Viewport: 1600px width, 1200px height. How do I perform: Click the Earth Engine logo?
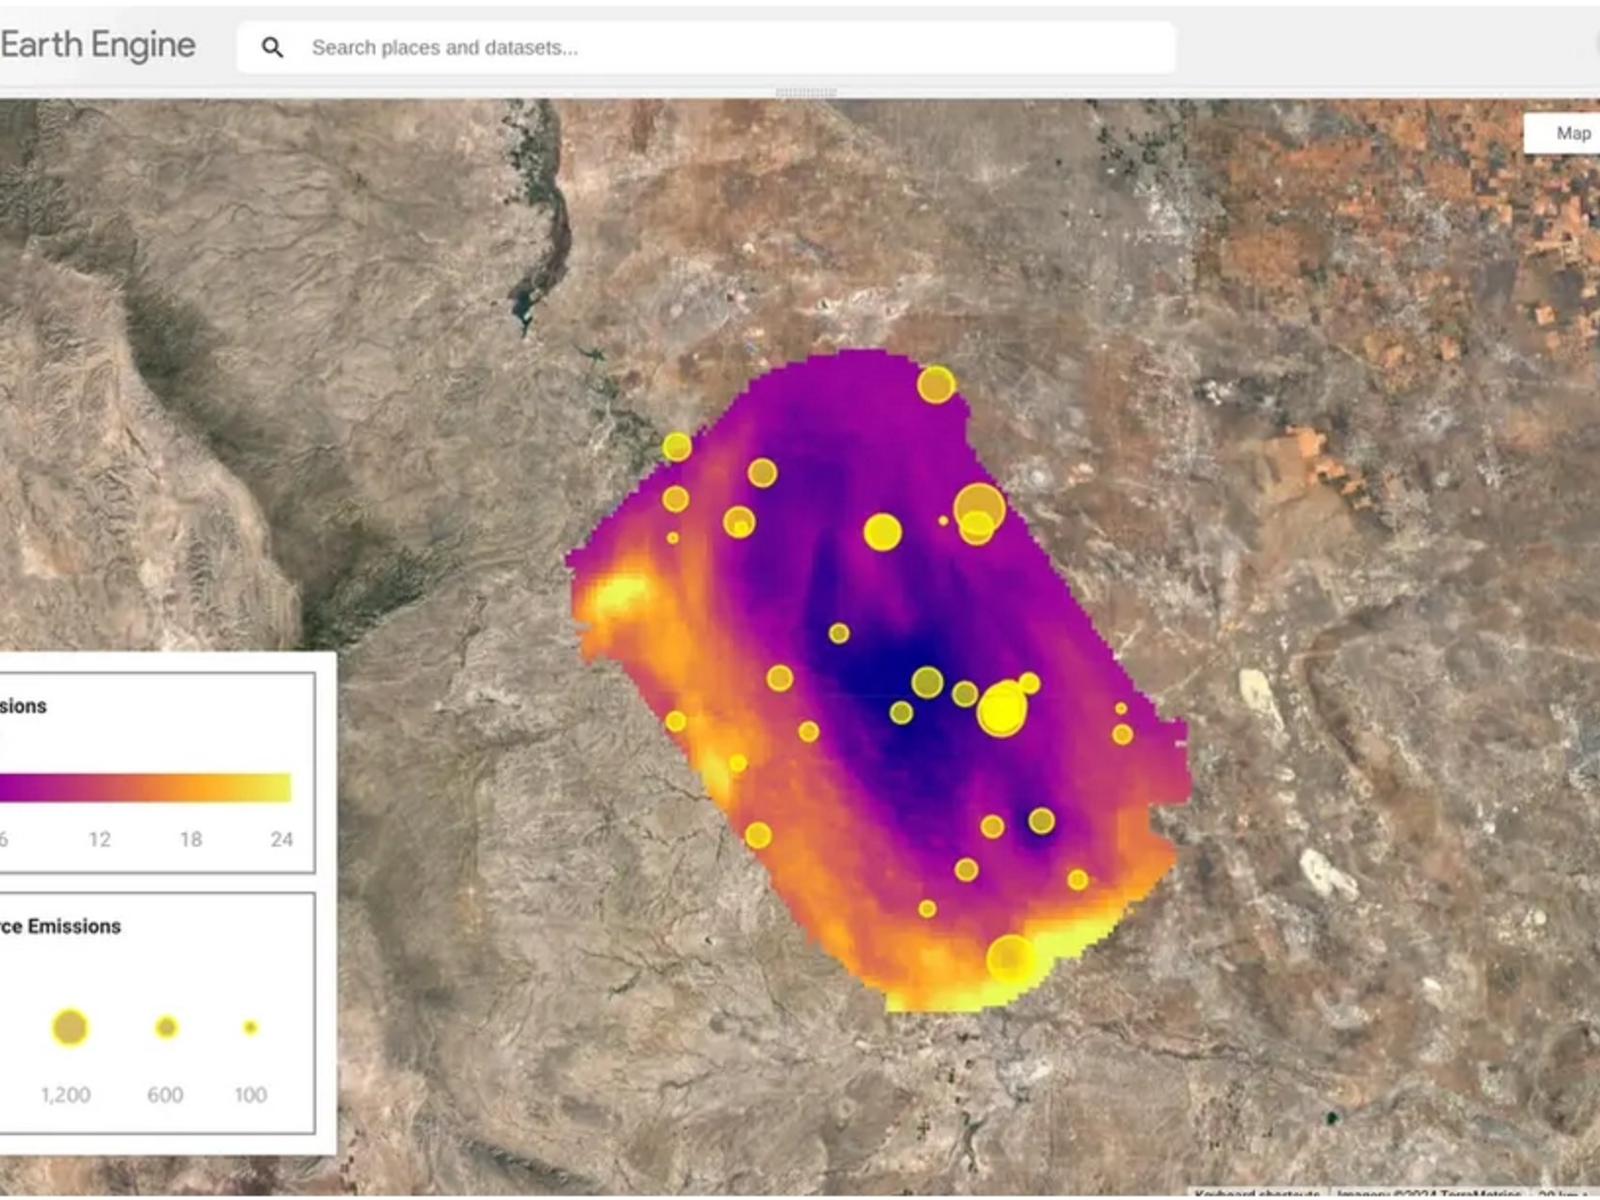(x=98, y=45)
